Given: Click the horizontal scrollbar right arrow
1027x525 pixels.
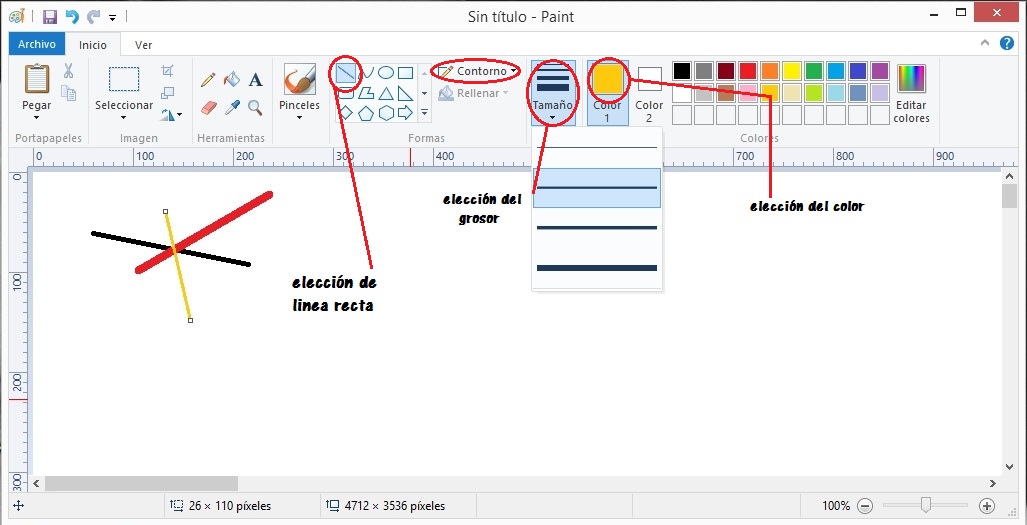Looking at the screenshot, I should coord(994,483).
